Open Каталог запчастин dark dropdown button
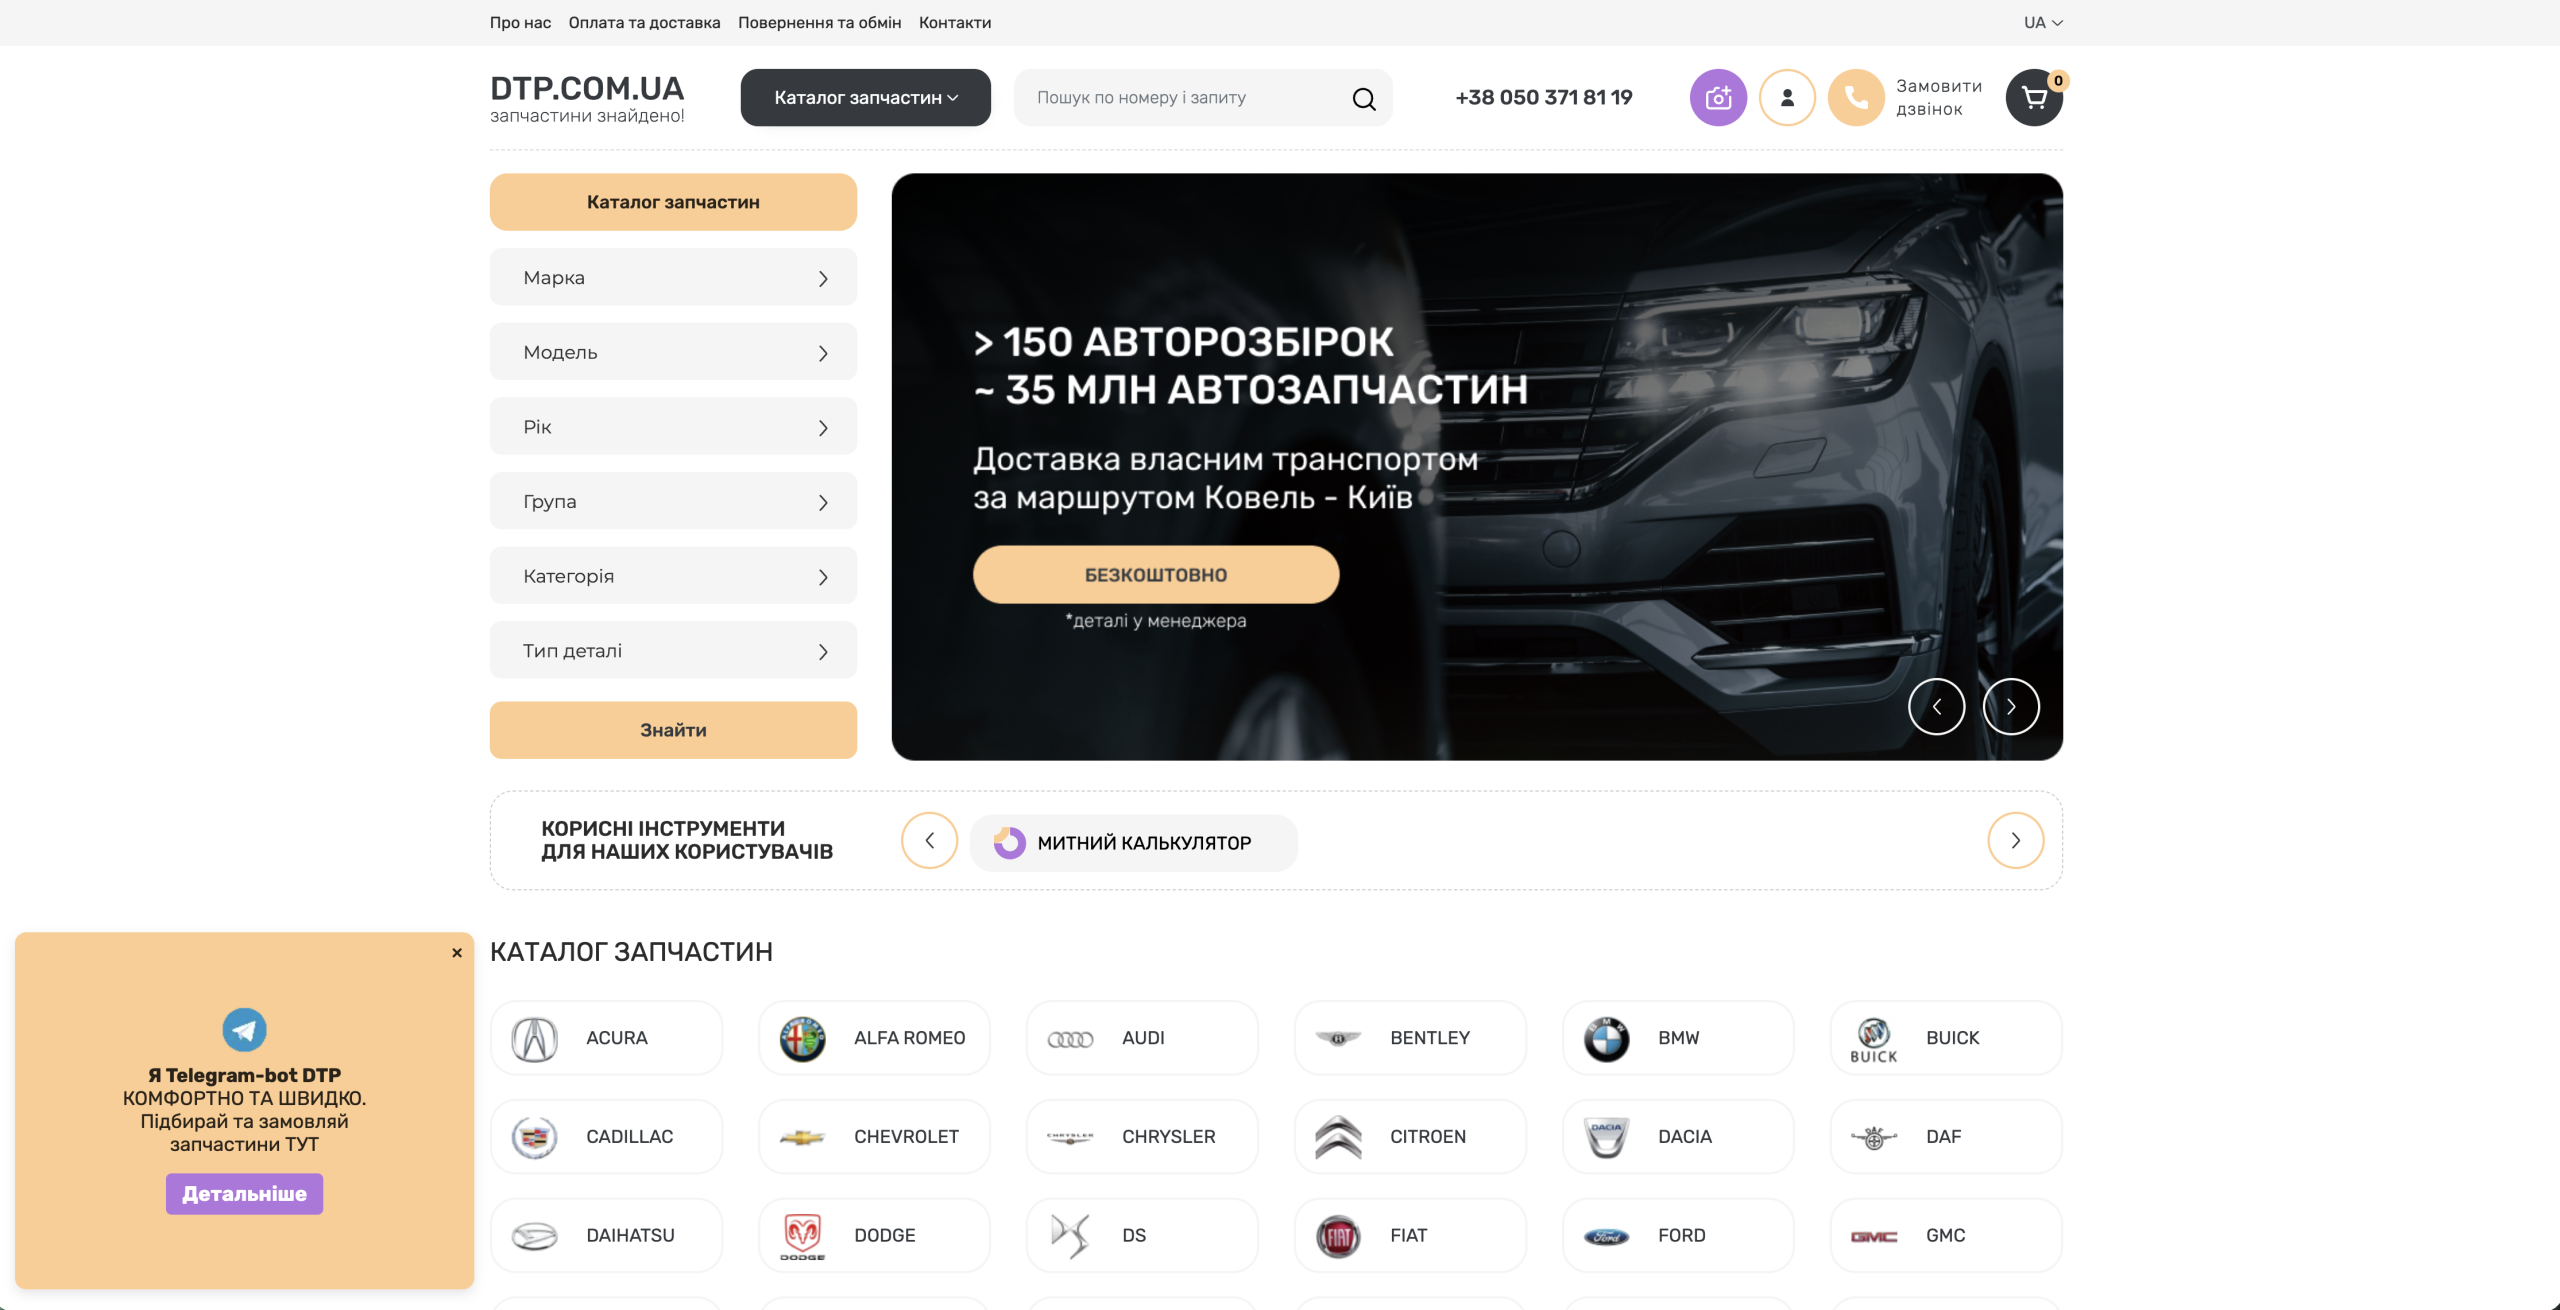The image size is (2560, 1310). 865,97
